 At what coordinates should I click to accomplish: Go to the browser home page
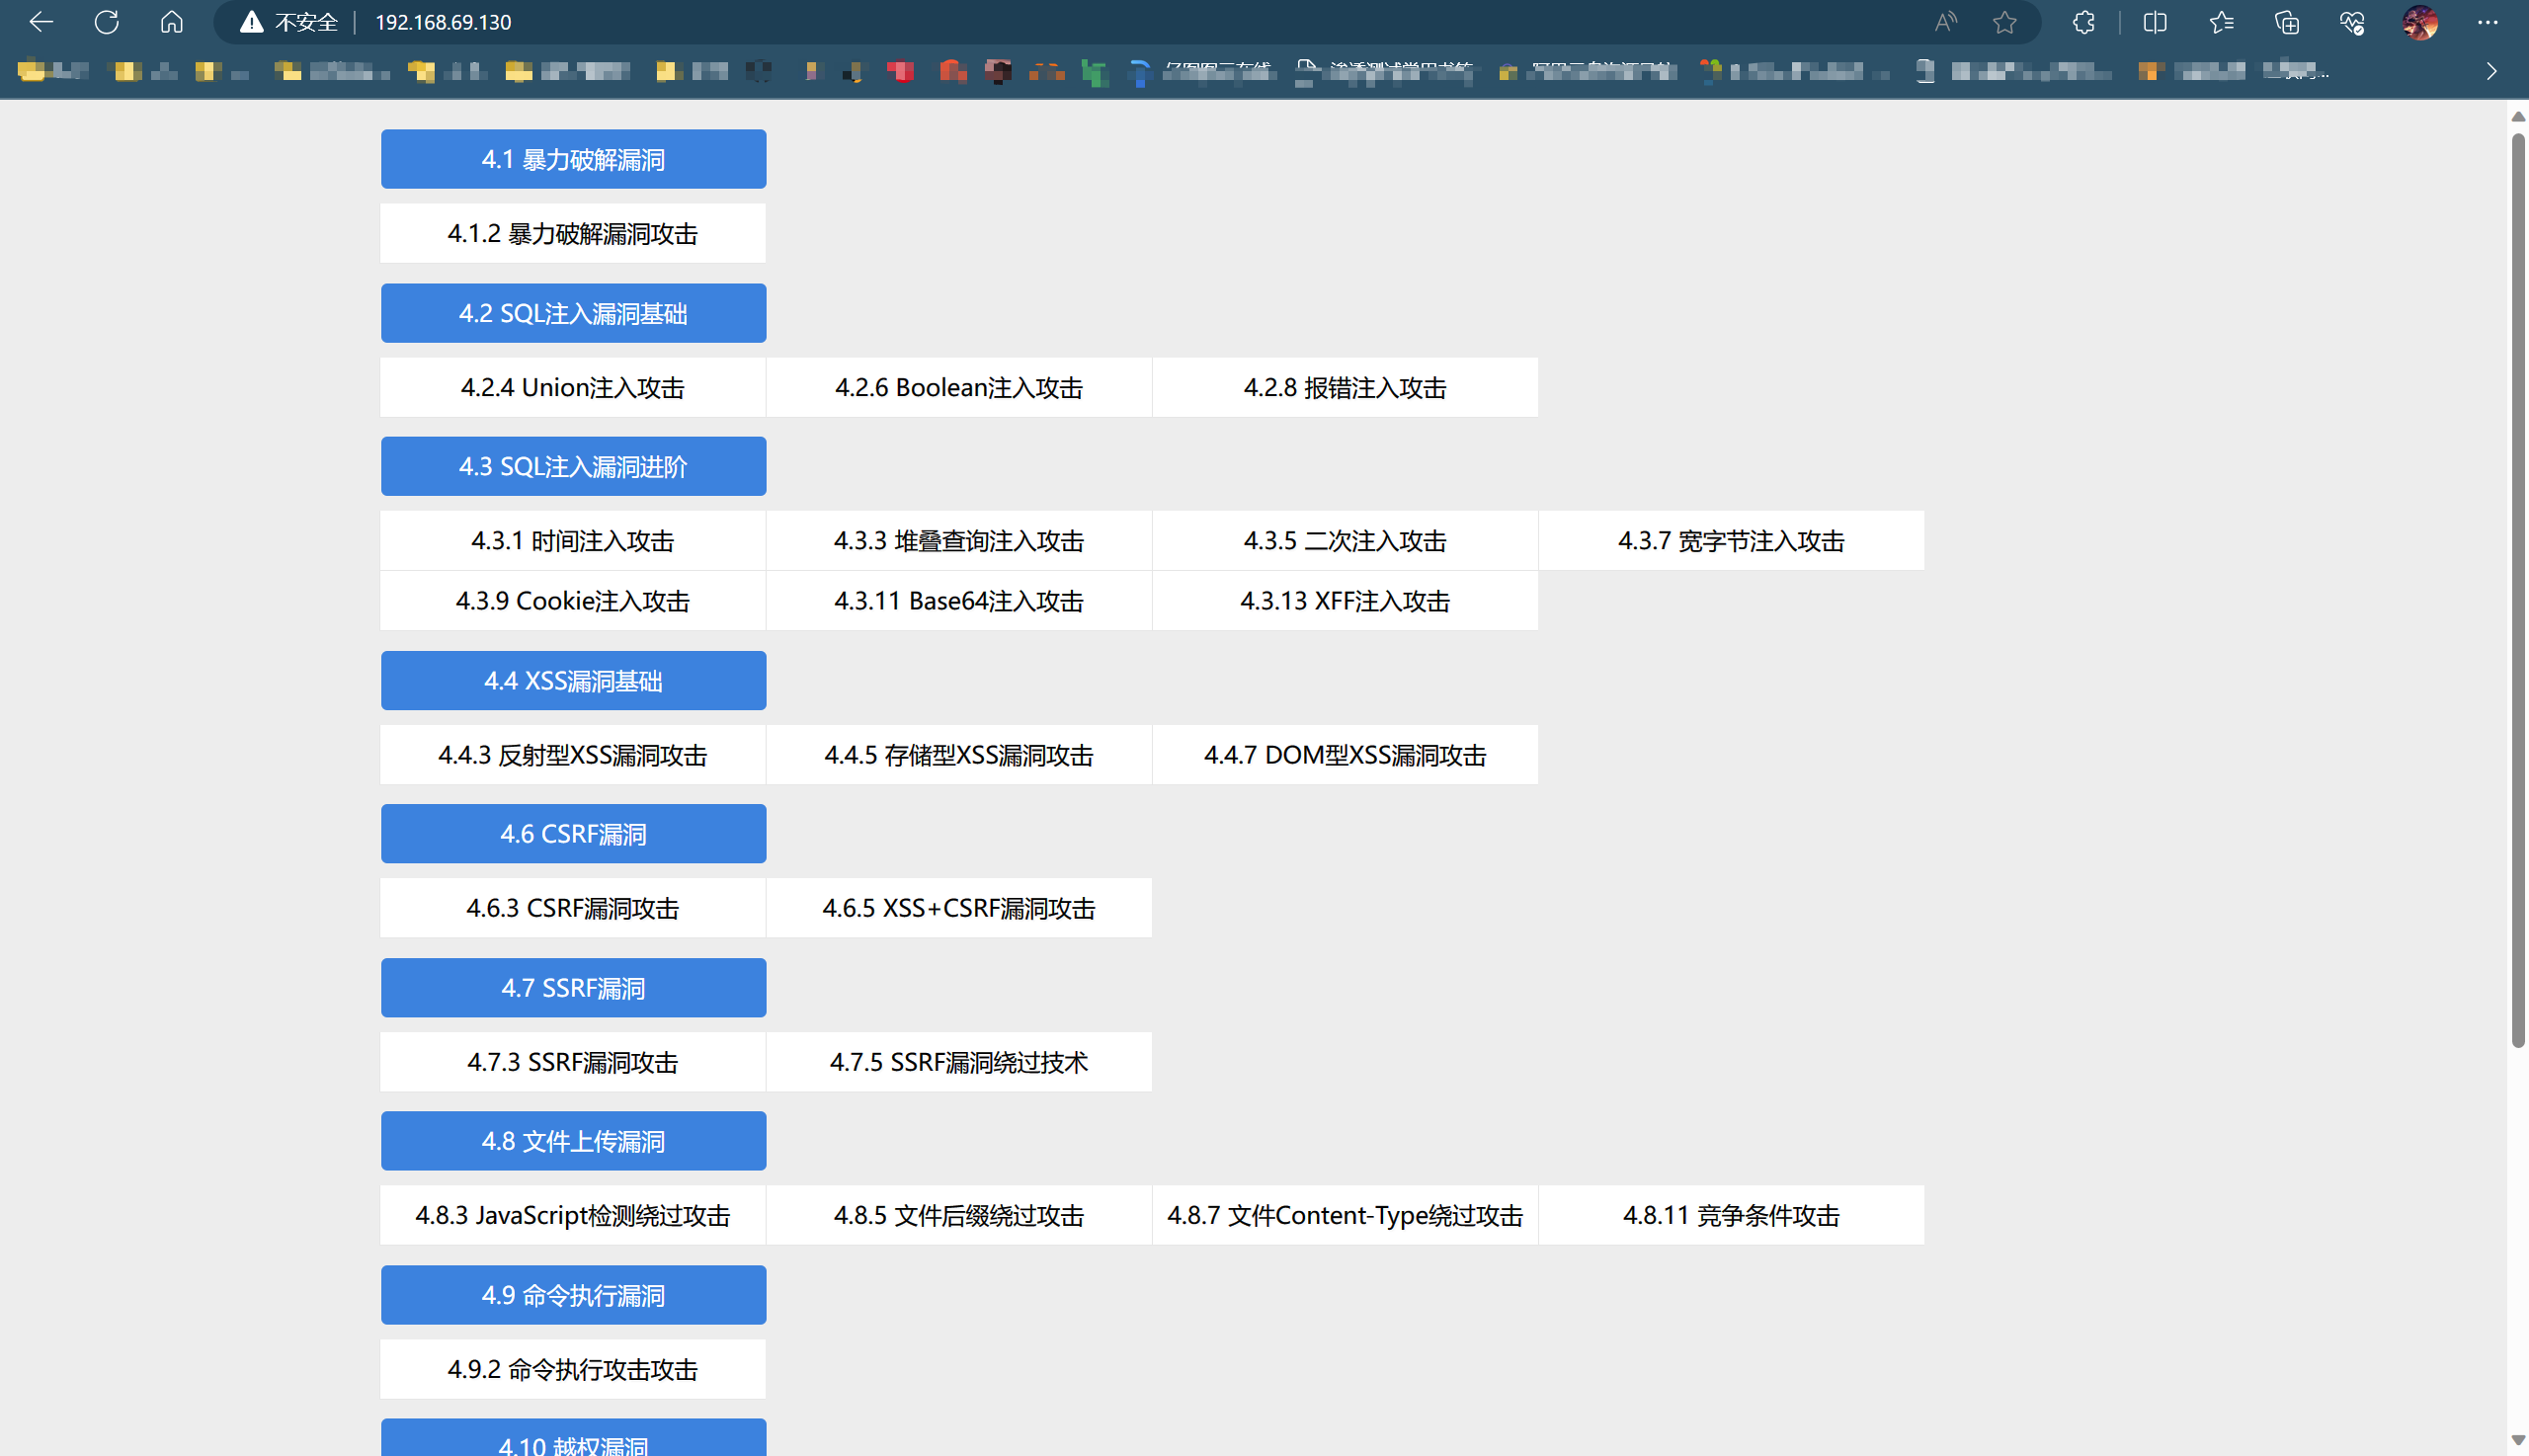[172, 22]
